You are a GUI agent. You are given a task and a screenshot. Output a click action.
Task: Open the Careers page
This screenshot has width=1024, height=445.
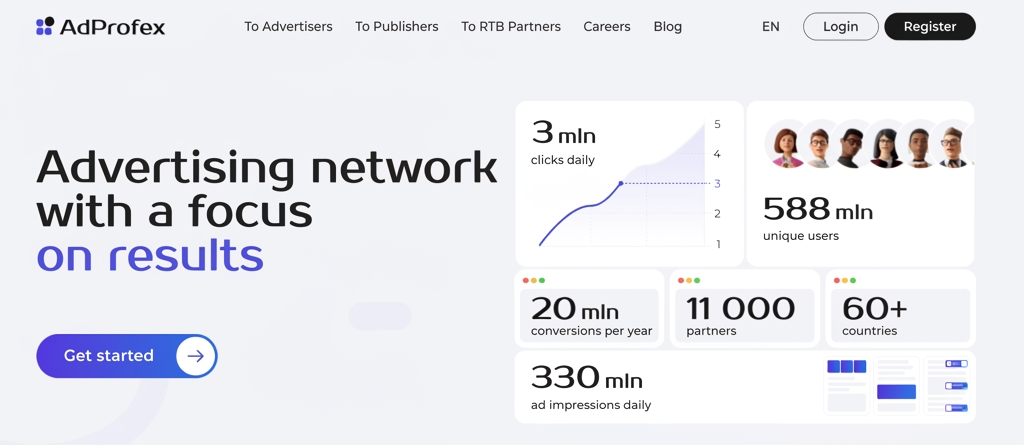click(607, 27)
